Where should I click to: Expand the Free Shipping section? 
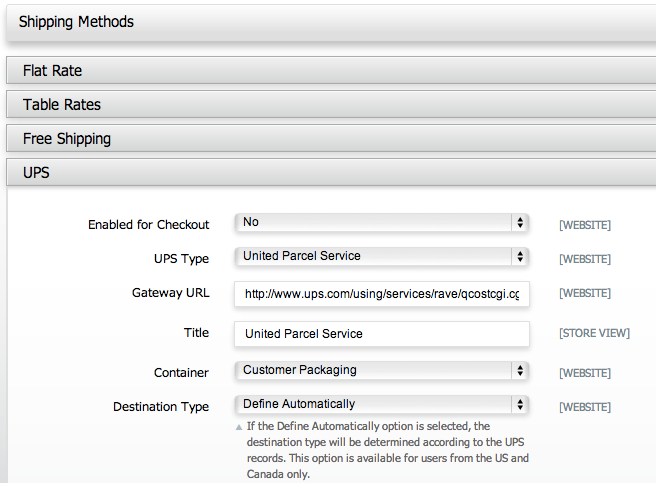(x=331, y=139)
